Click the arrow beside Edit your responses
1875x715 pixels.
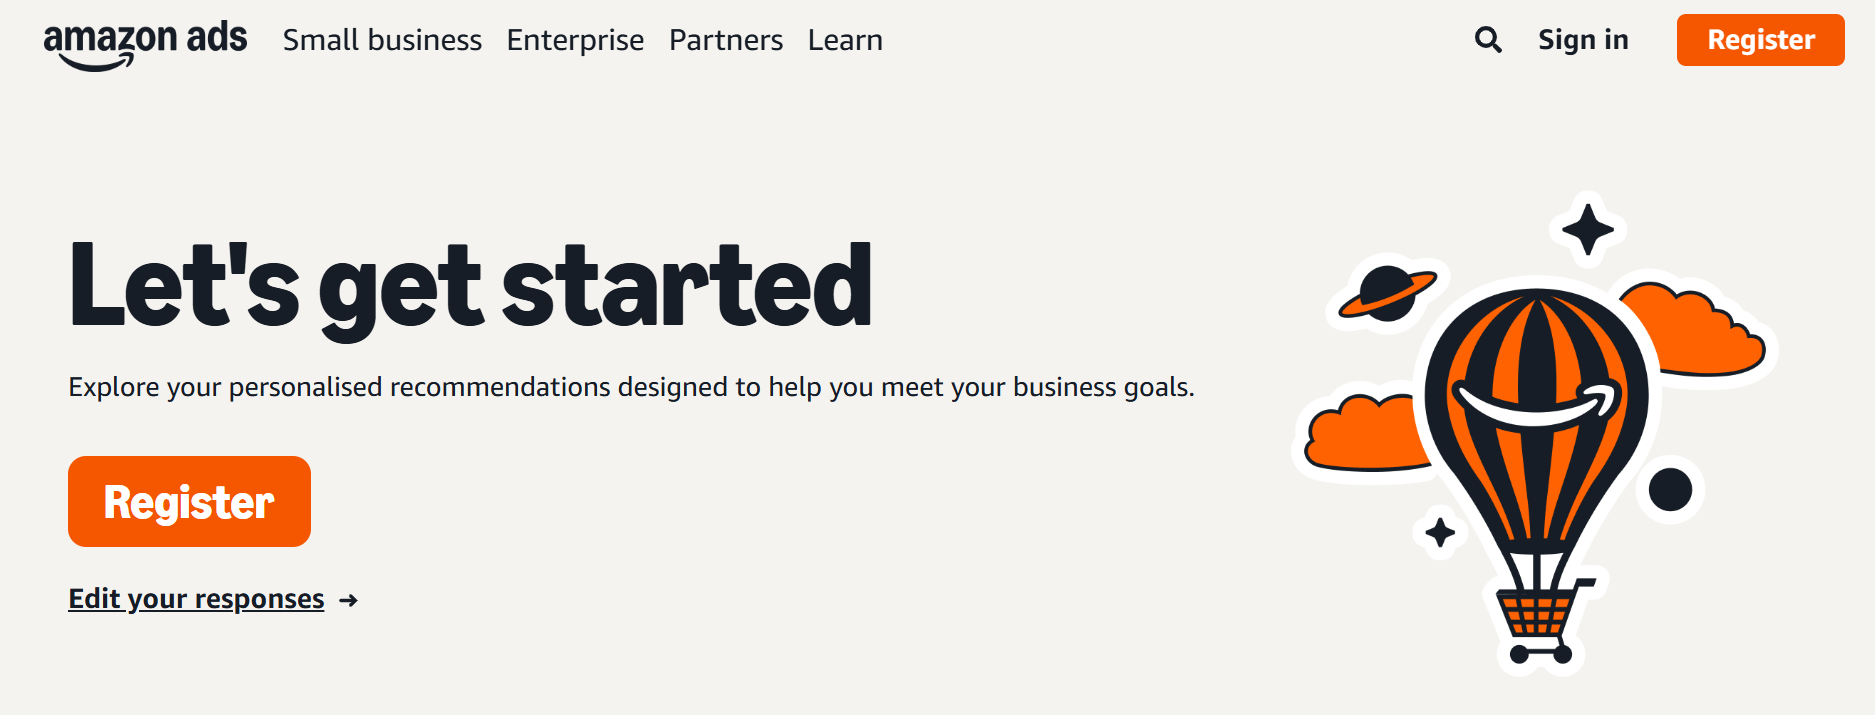coord(348,600)
